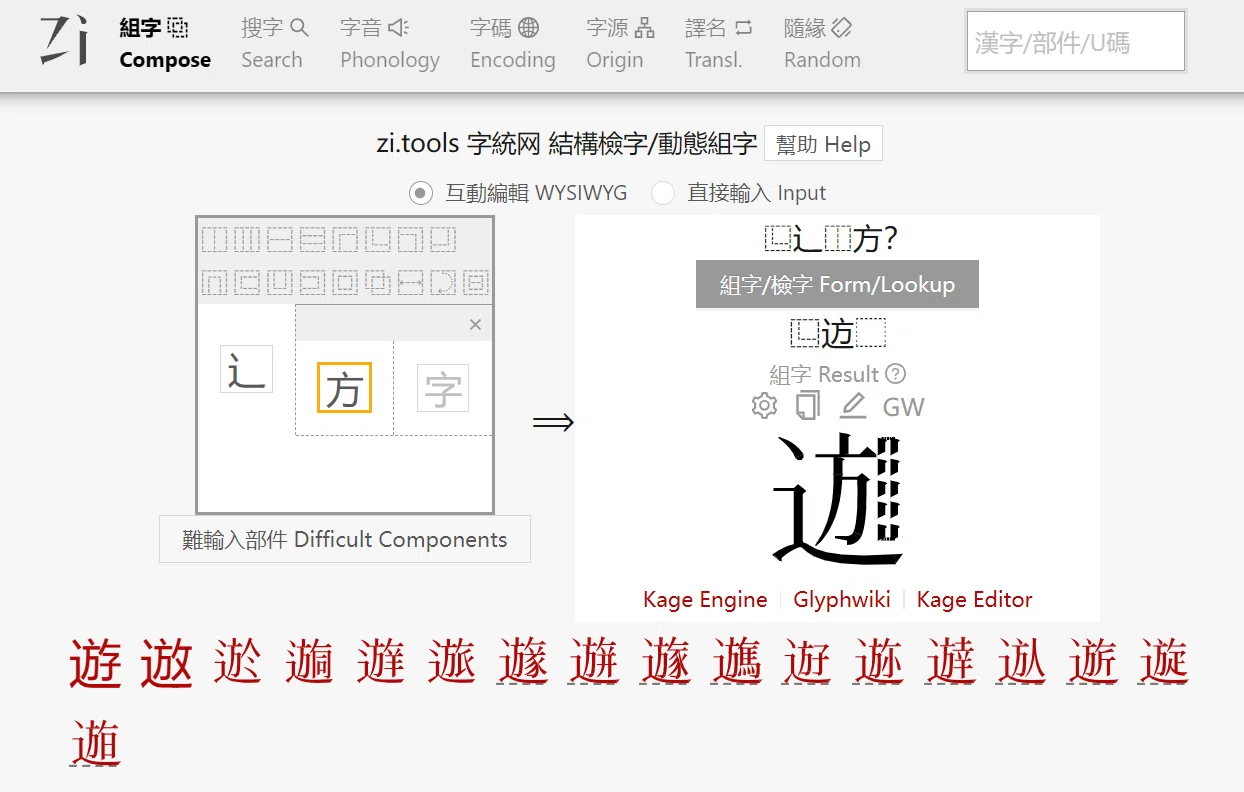Click the 組字/檢字 Form/Lookup button
This screenshot has width=1244, height=792.
[837, 285]
